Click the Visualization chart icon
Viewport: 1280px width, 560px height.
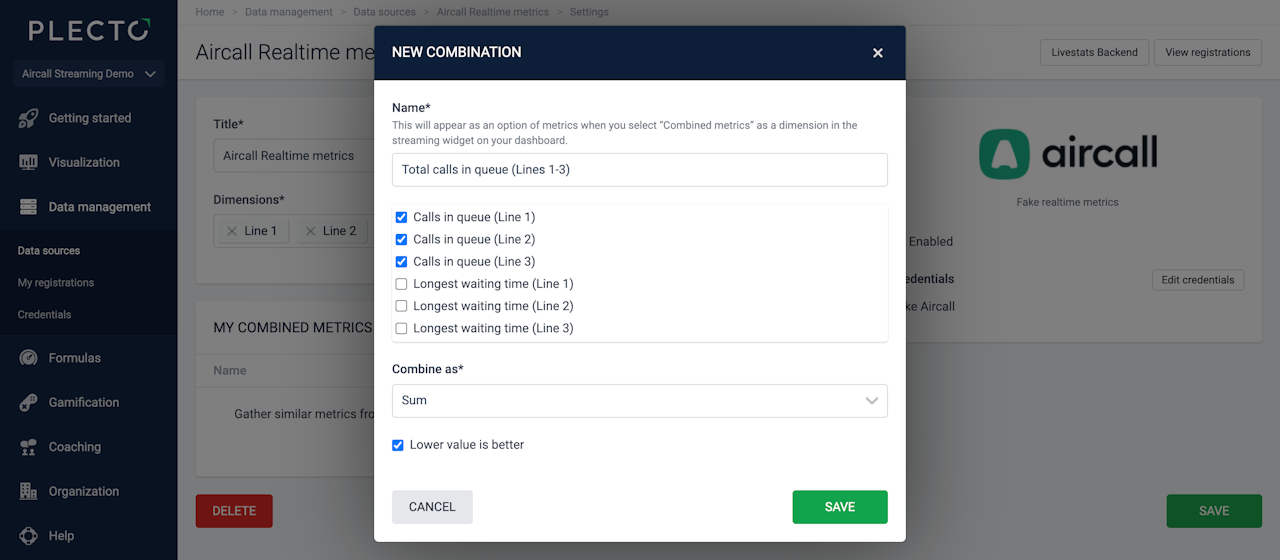pos(28,162)
